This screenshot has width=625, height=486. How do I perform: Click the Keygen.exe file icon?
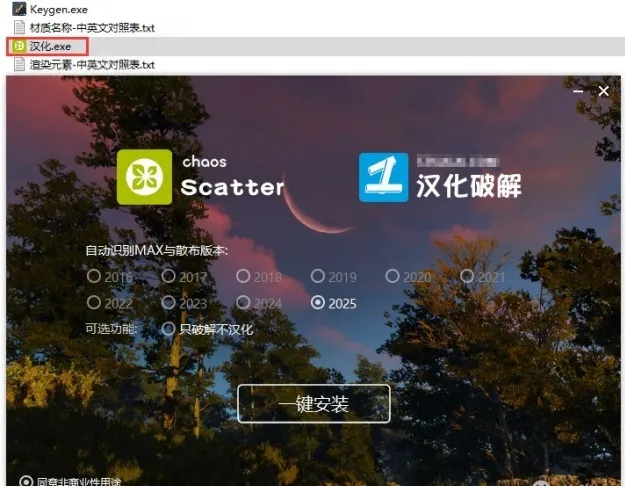[x=19, y=9]
